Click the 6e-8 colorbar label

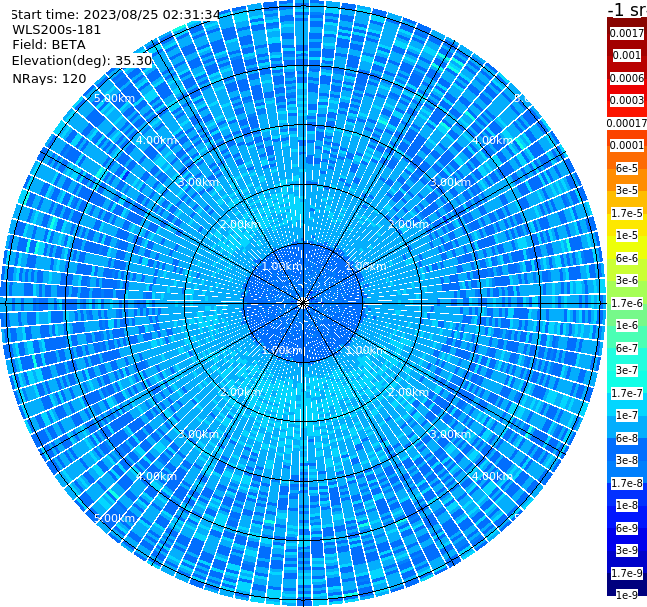pyautogui.click(x=627, y=438)
